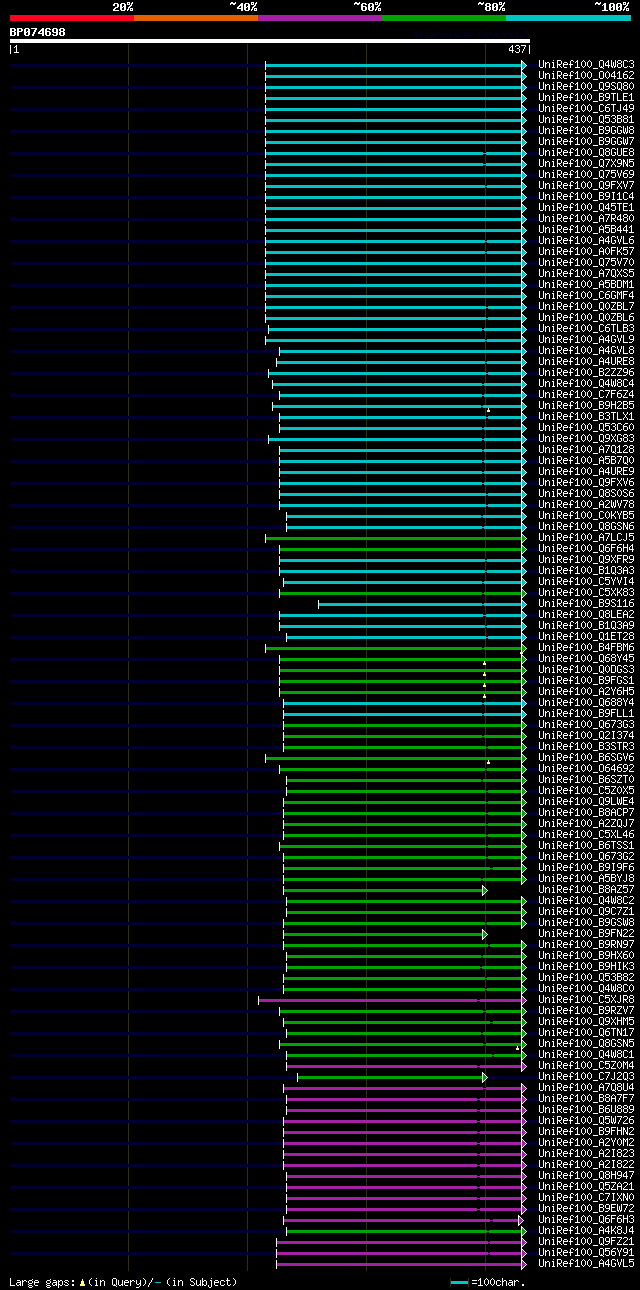The width and height of the screenshot is (640, 1290).
Task: Open hit UniRef100_Q4W8C3
Action: (x=586, y=64)
